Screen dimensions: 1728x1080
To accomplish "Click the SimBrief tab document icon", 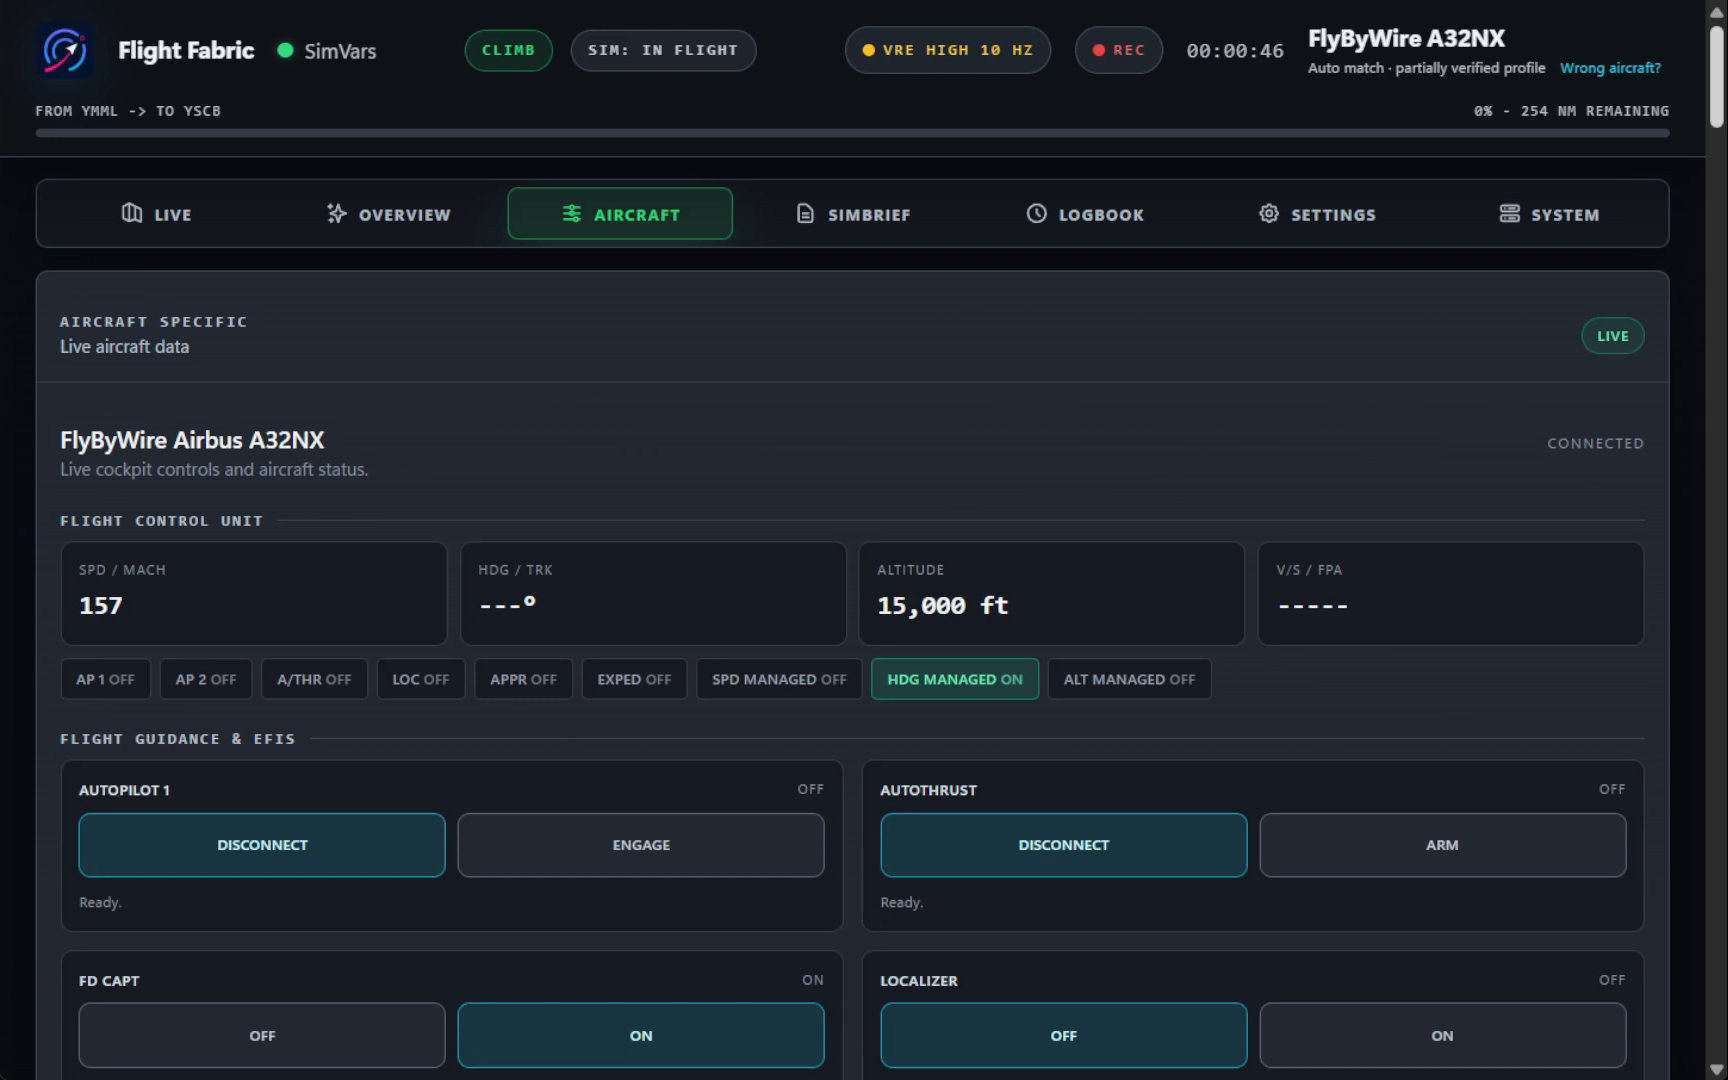I will click(805, 213).
